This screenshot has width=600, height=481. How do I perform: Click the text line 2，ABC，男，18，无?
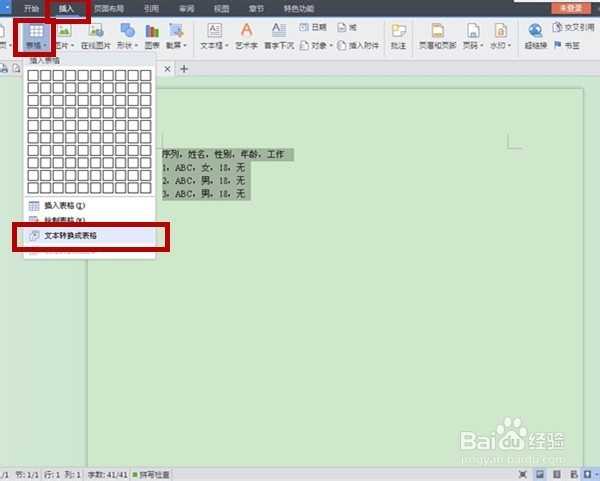click(204, 181)
